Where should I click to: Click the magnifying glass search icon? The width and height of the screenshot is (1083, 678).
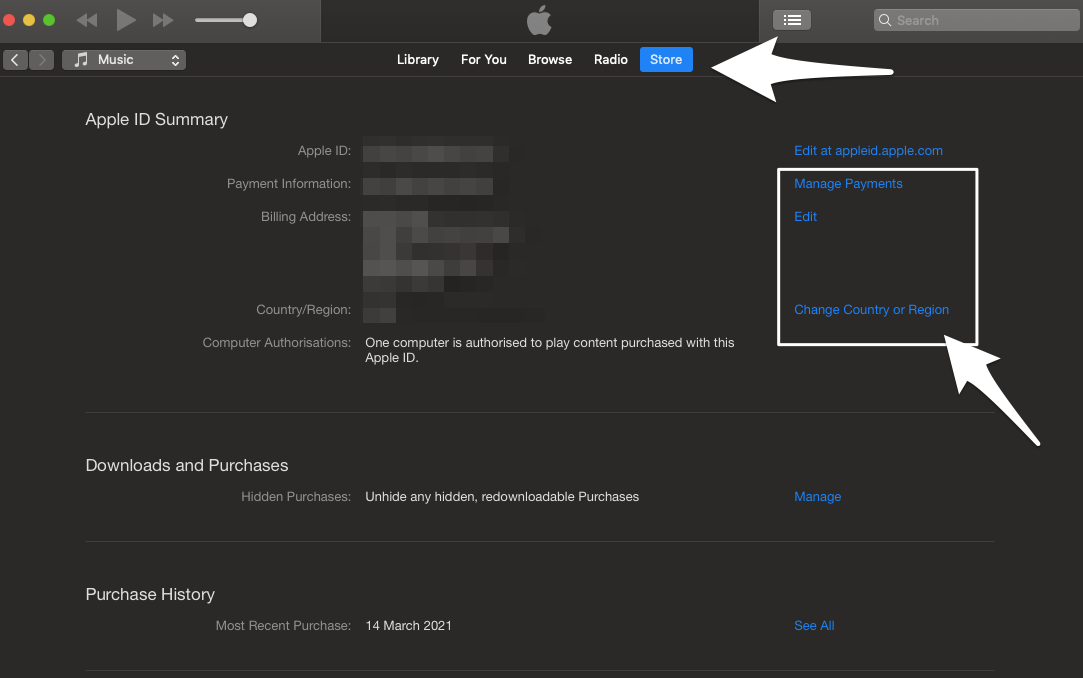point(885,20)
